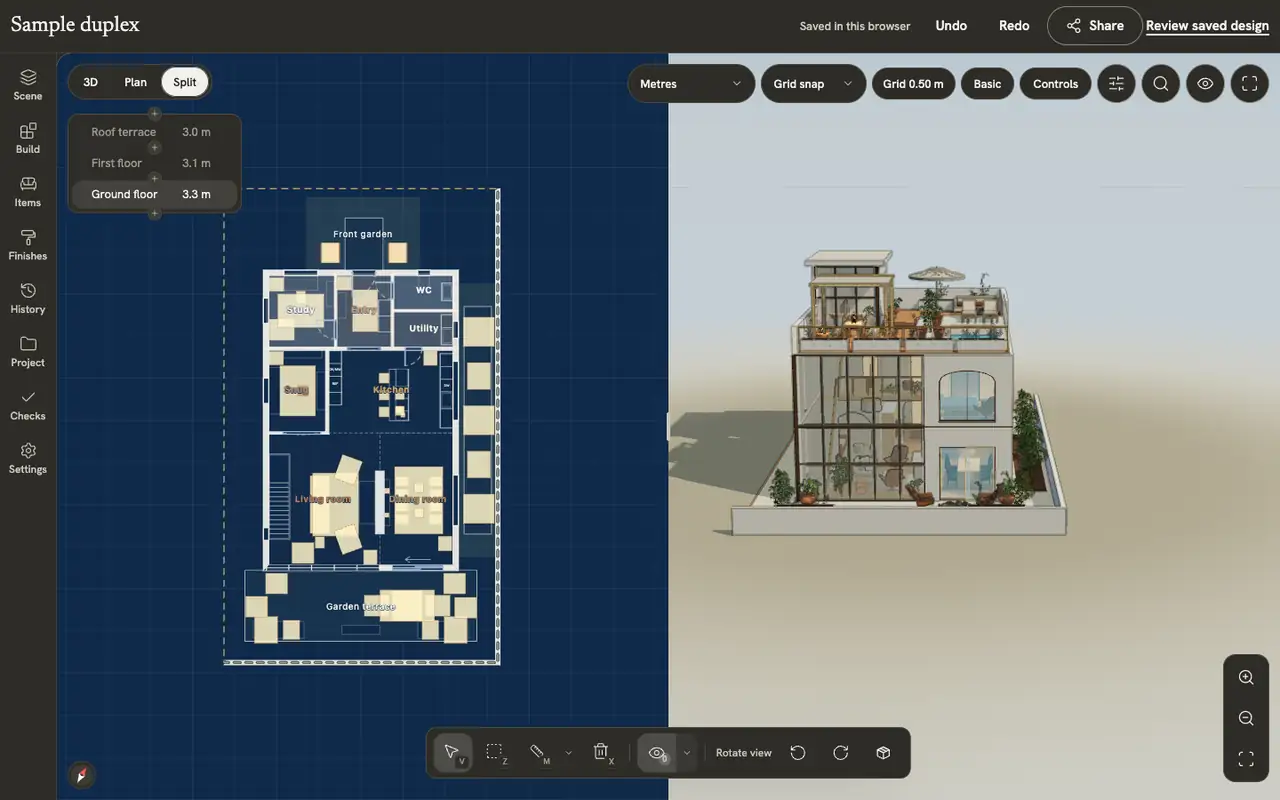Zoom out of the viewport

coord(1246,718)
